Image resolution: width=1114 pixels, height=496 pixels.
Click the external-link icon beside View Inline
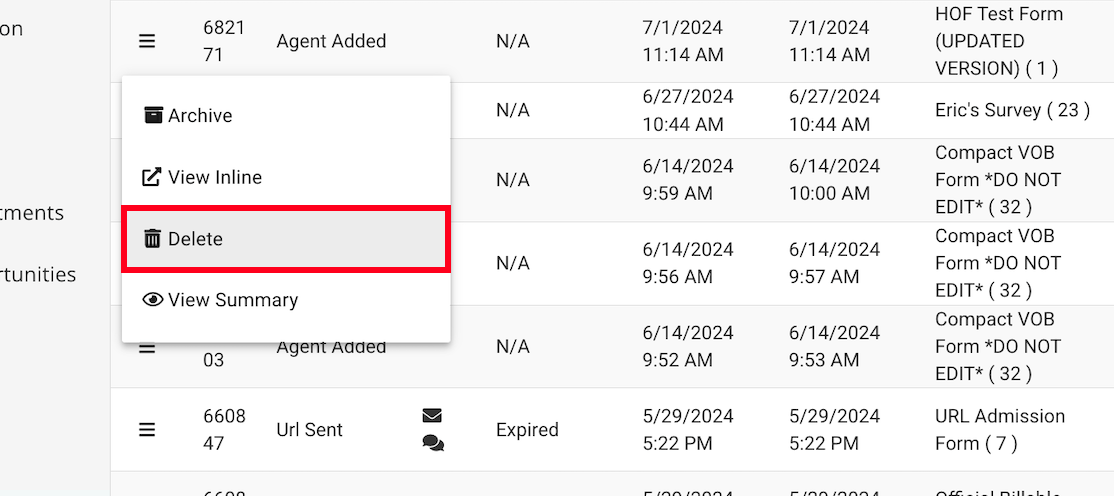pos(152,177)
